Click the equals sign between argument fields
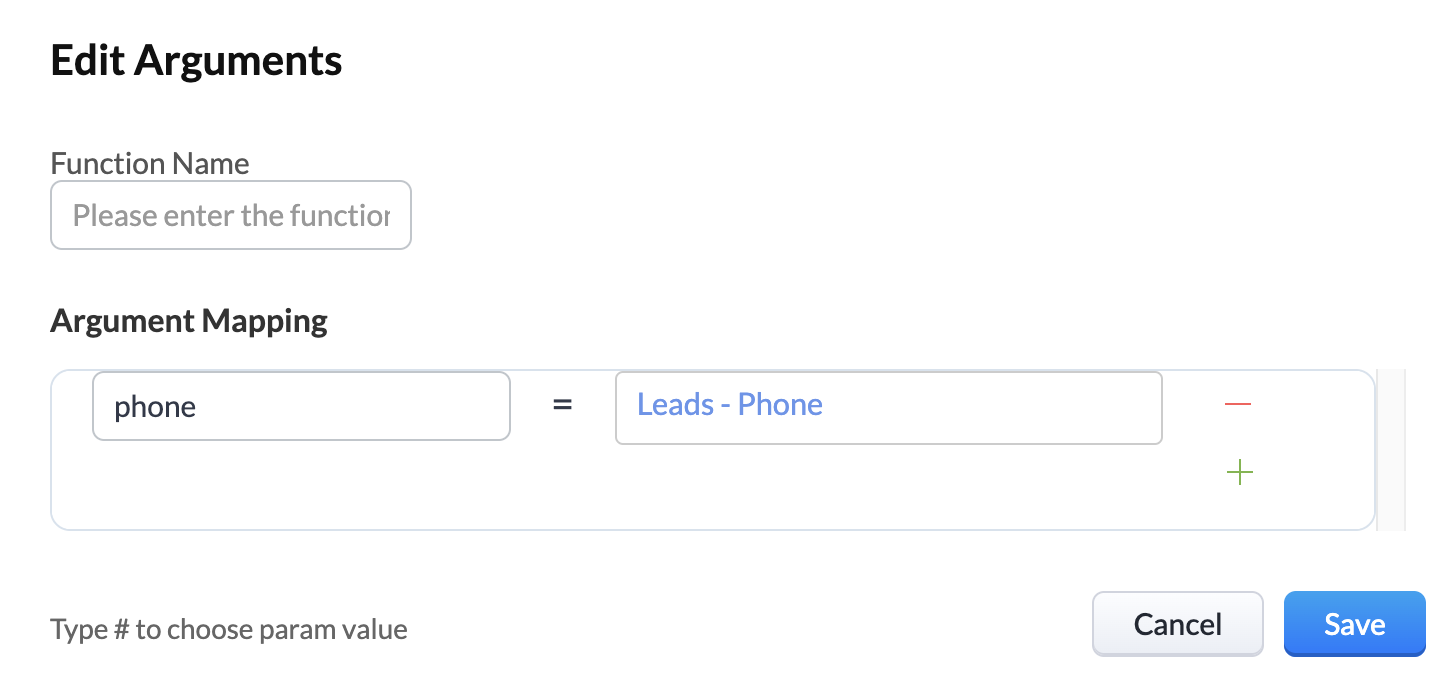The width and height of the screenshot is (1456, 680). tap(563, 405)
